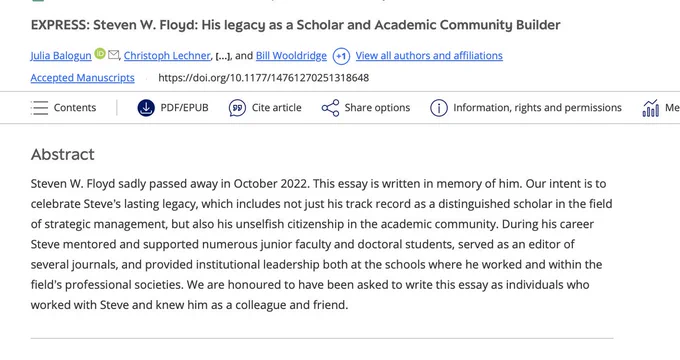The width and height of the screenshot is (680, 360).
Task: Select Information, rights and permissions
Action: [537, 108]
